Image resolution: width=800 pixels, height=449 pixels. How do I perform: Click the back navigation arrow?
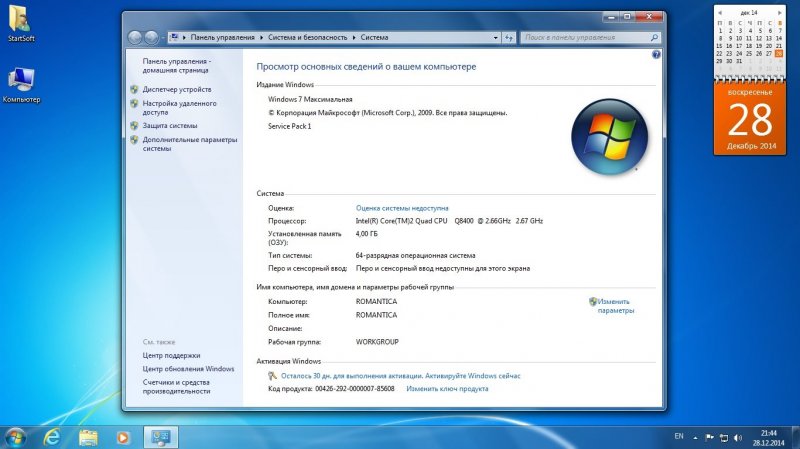point(135,37)
